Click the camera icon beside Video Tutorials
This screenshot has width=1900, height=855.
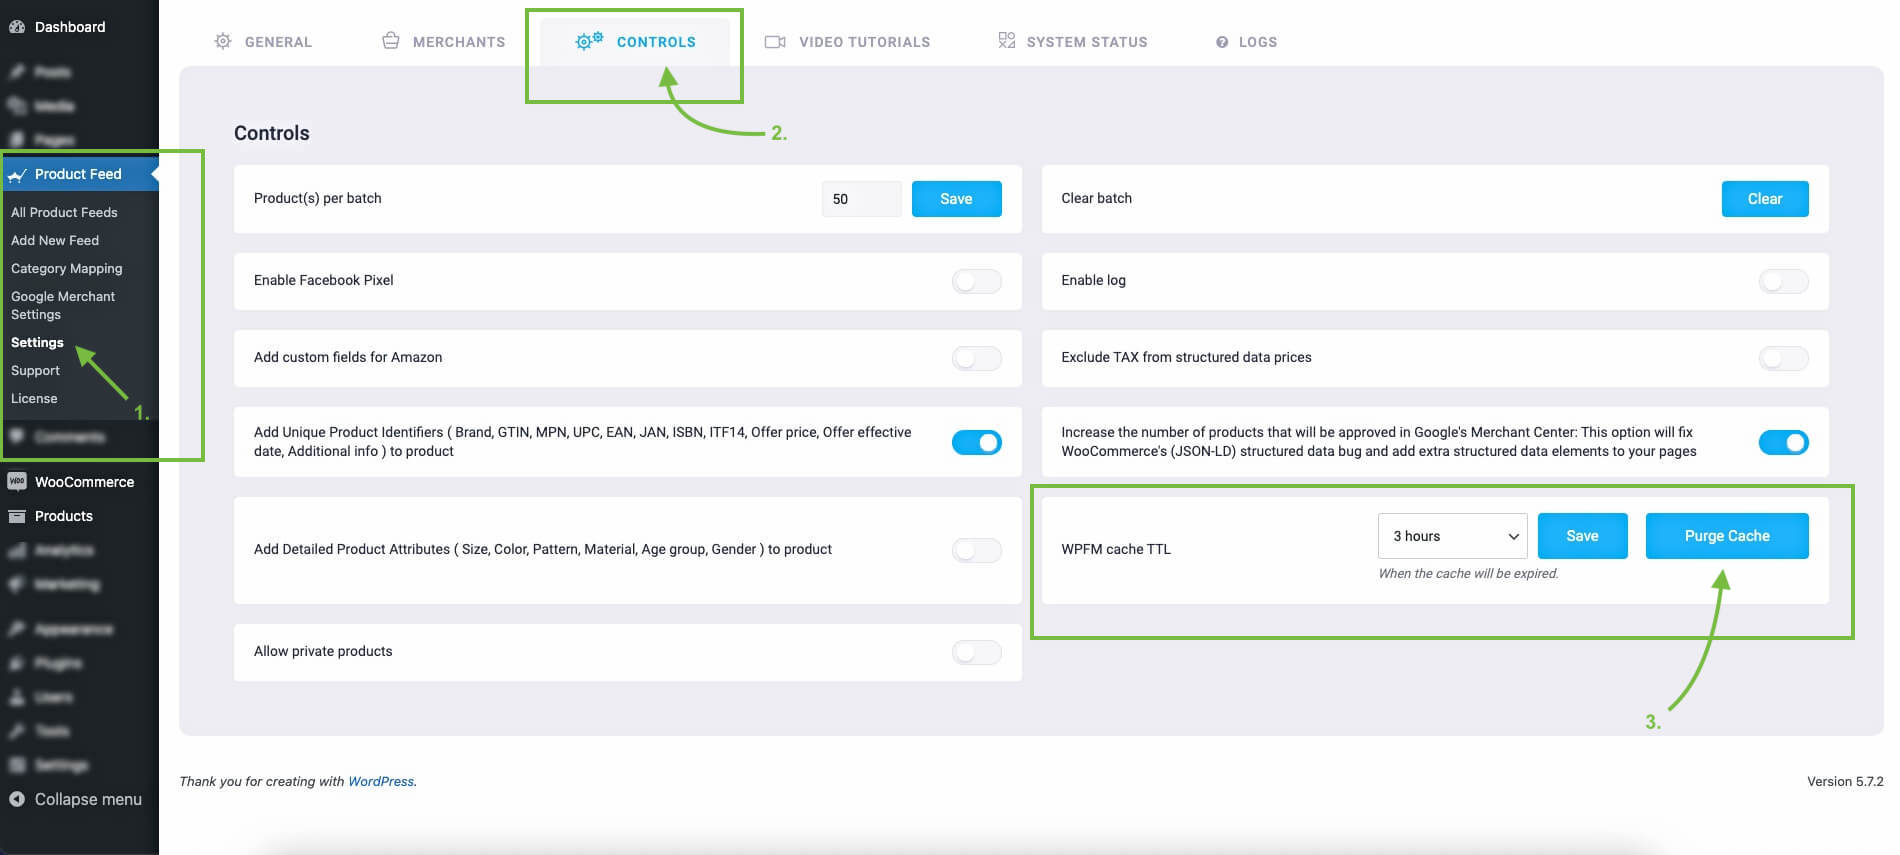point(775,42)
